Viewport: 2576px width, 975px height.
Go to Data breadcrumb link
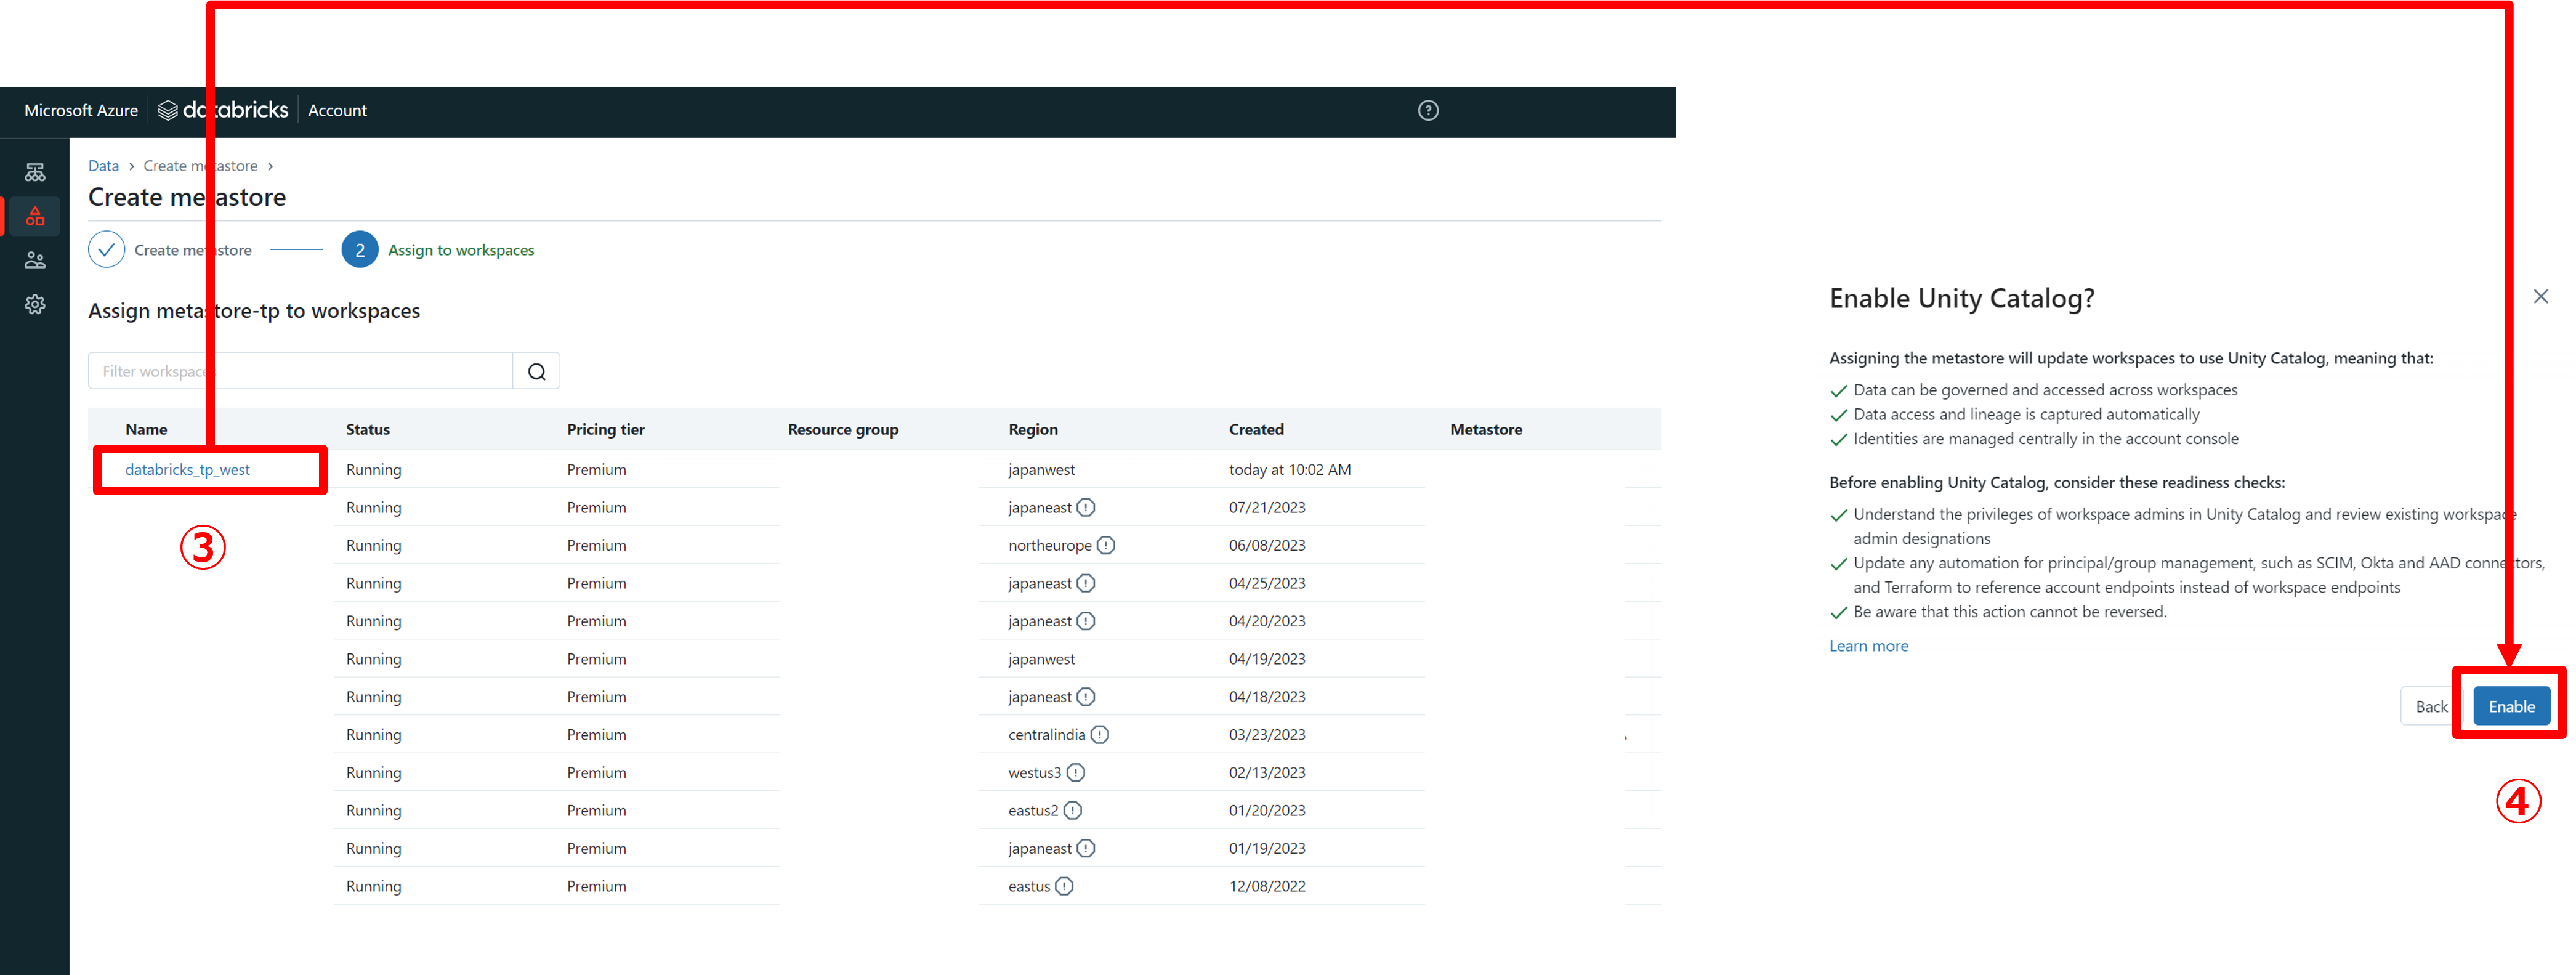(x=103, y=166)
